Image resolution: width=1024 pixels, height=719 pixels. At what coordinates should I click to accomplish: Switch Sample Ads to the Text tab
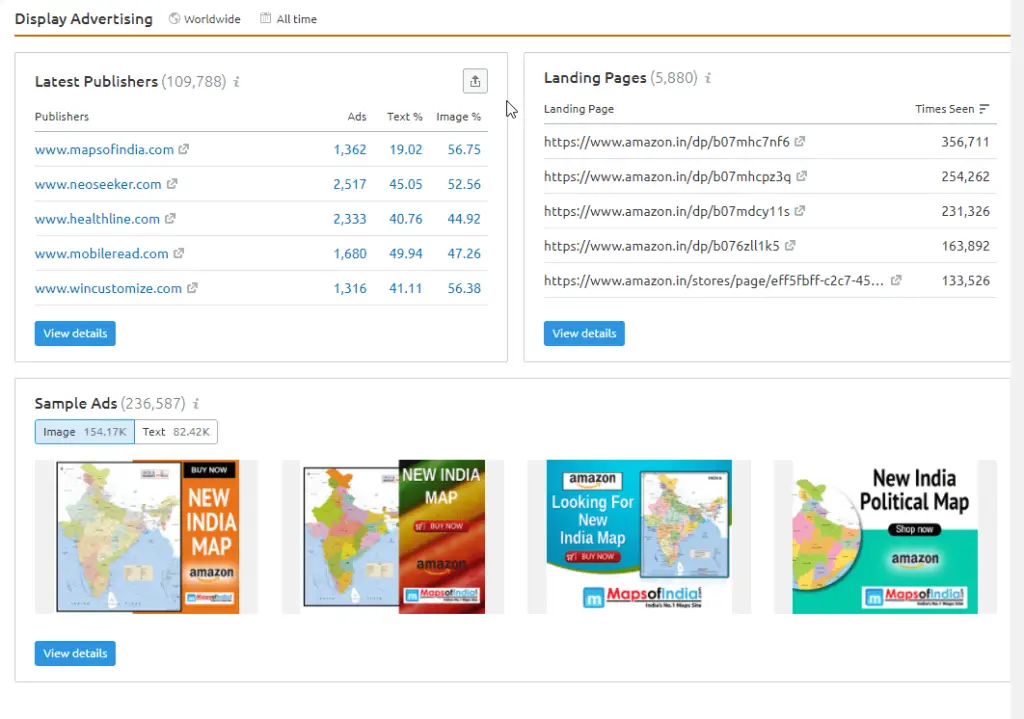(x=176, y=432)
